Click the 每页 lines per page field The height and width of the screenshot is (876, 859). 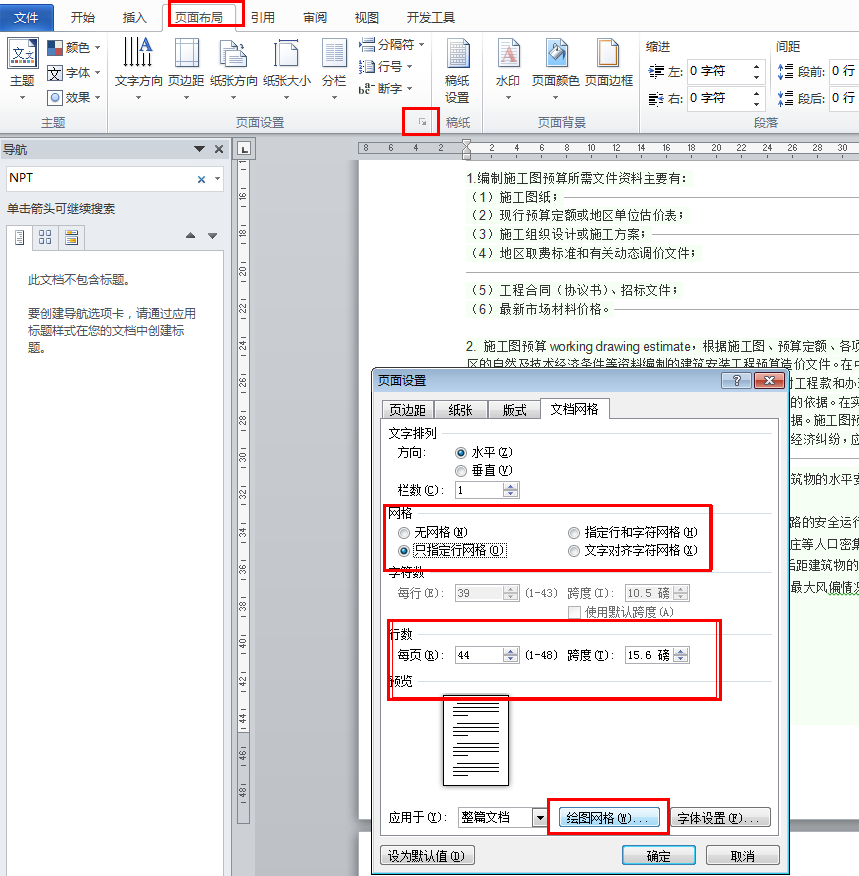point(480,655)
